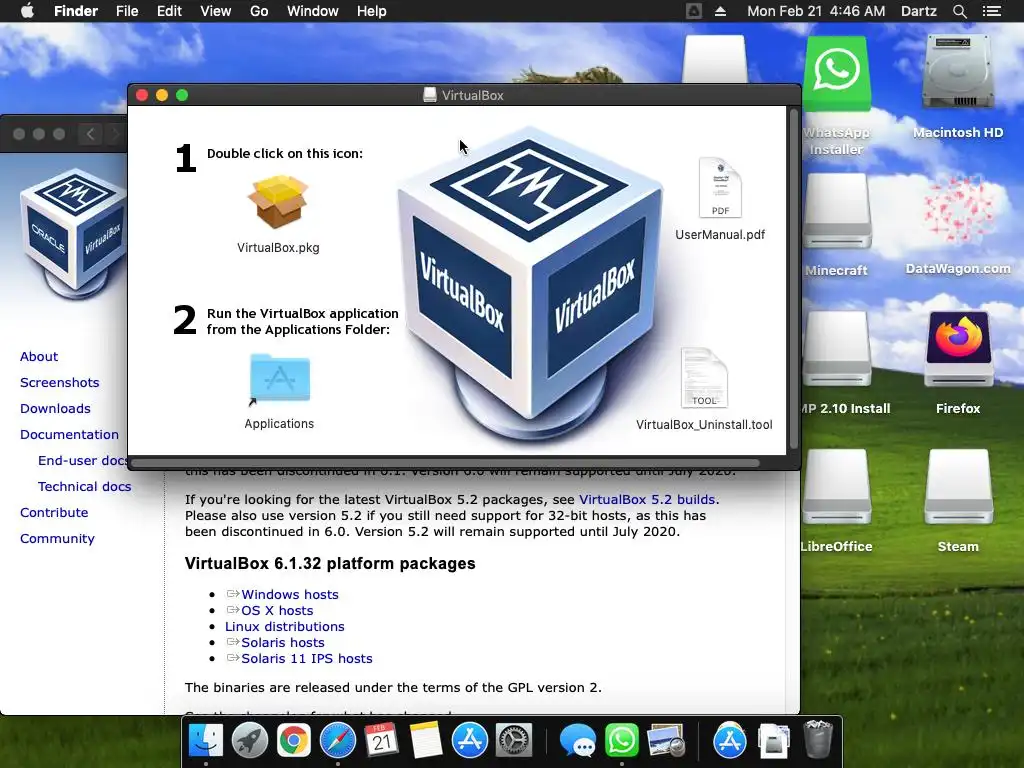
Task: Click the VirtualBox logo on the webpage
Action: tap(73, 233)
